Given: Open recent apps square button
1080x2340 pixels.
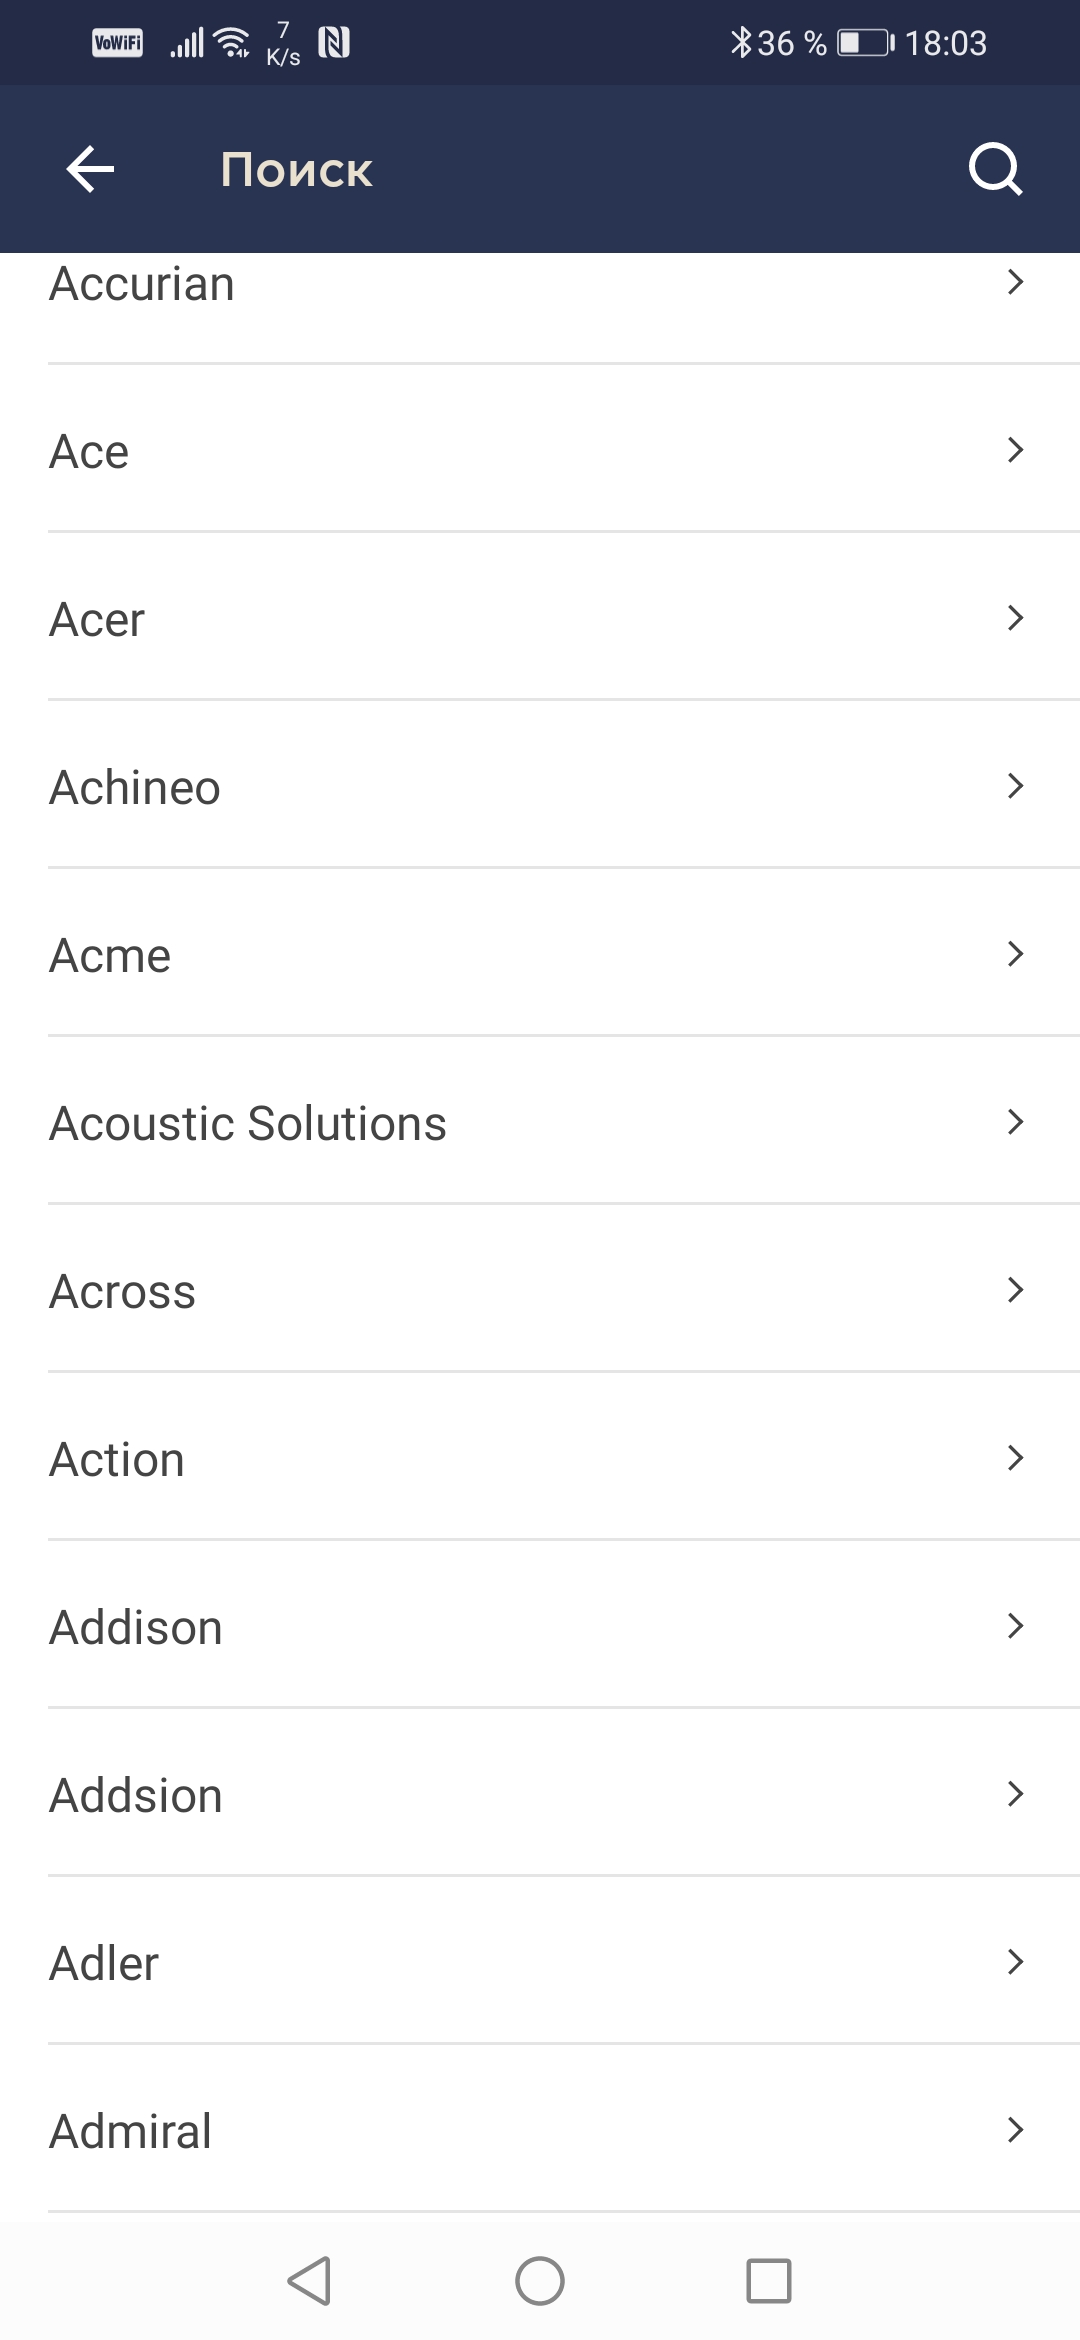Looking at the screenshot, I should tap(768, 2281).
